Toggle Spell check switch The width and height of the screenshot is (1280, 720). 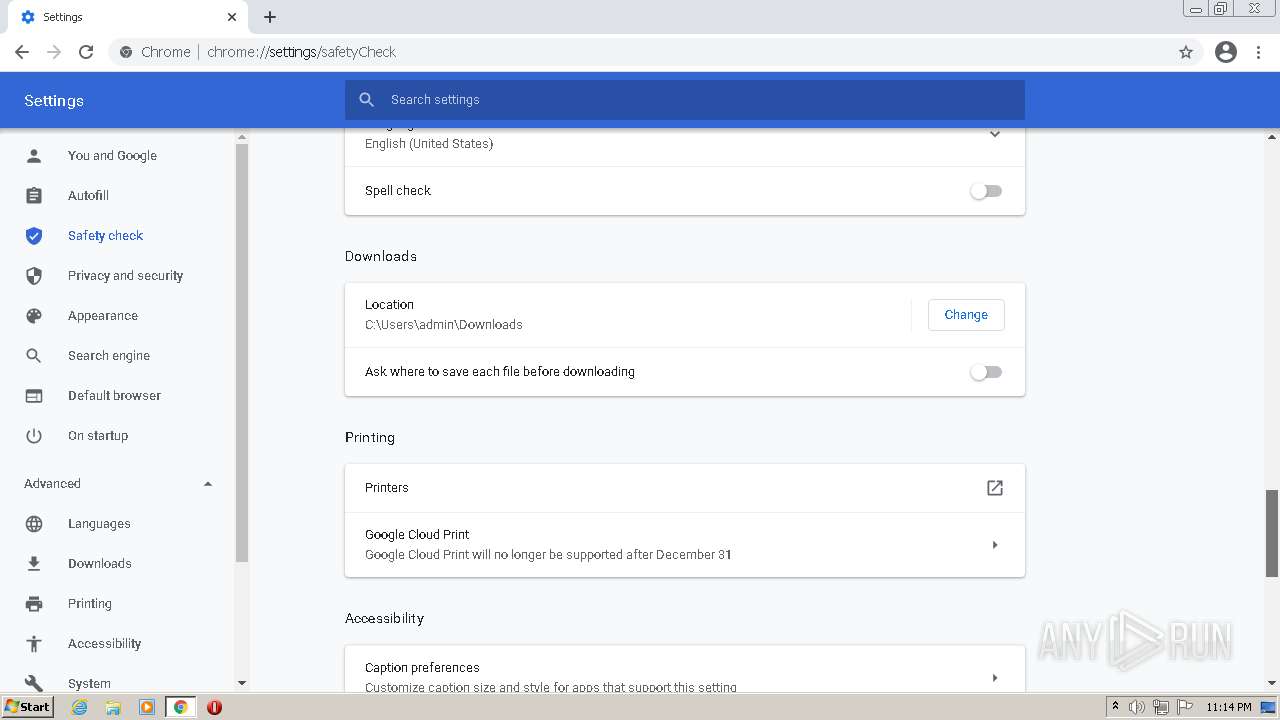[x=986, y=191]
